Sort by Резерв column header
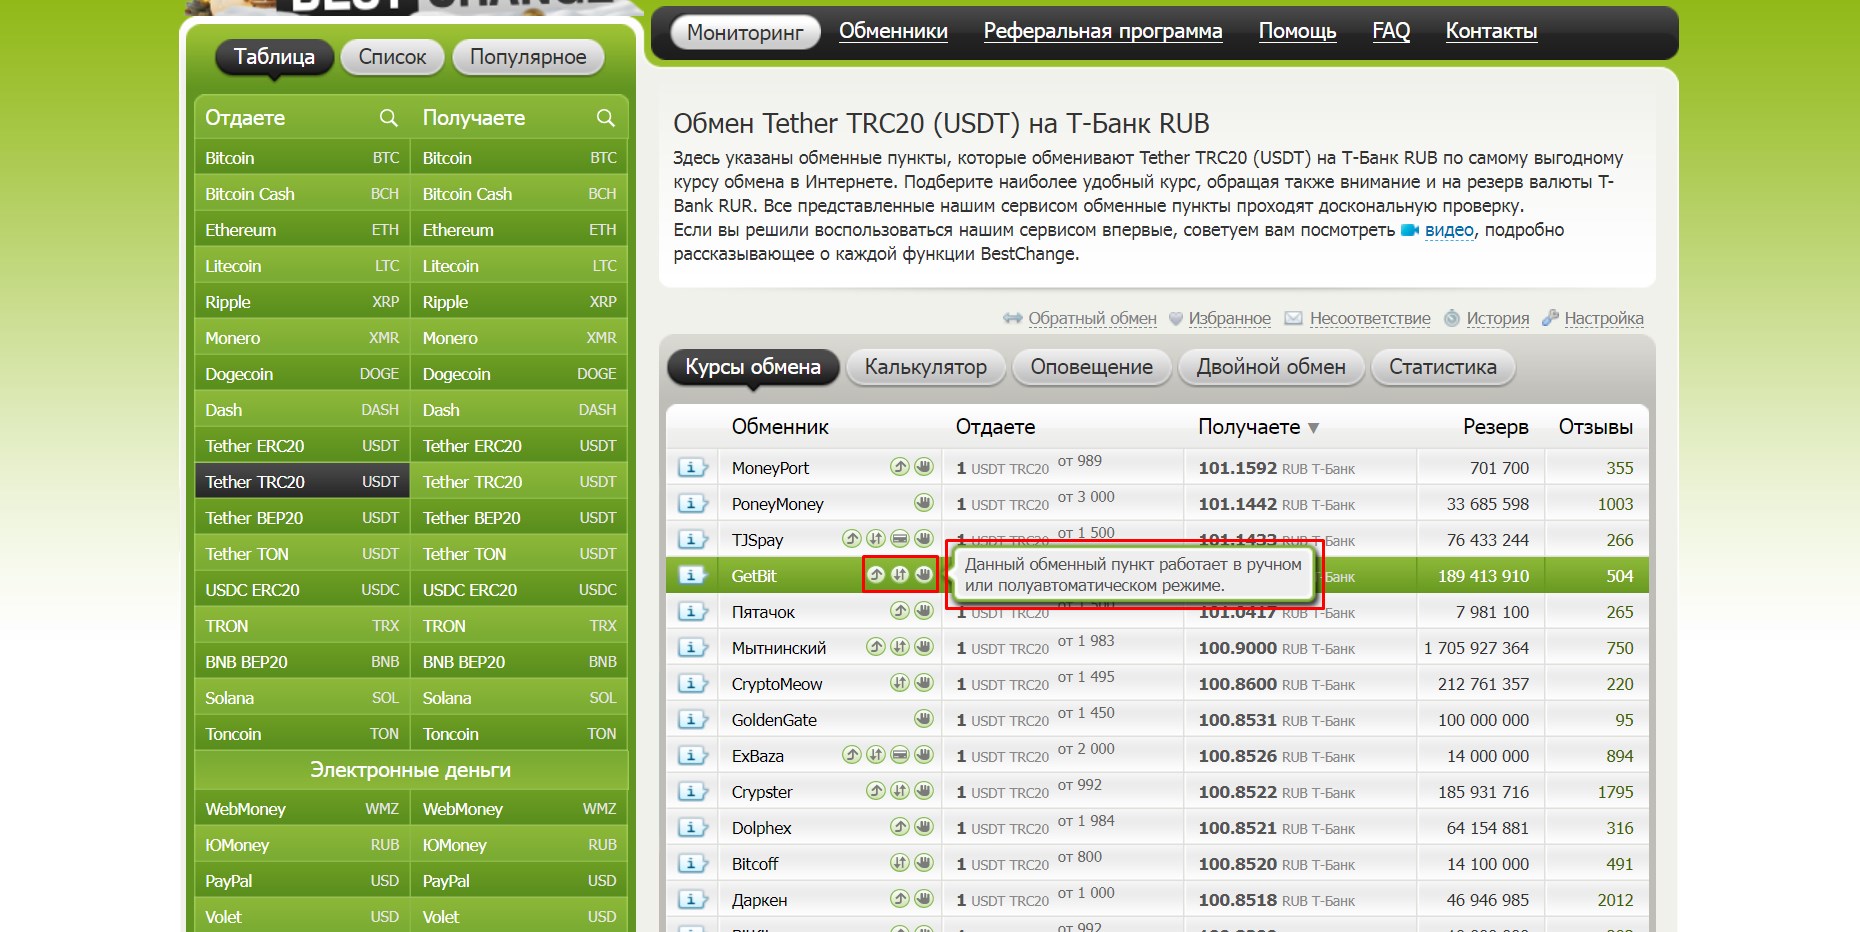The width and height of the screenshot is (1860, 932). [1495, 427]
